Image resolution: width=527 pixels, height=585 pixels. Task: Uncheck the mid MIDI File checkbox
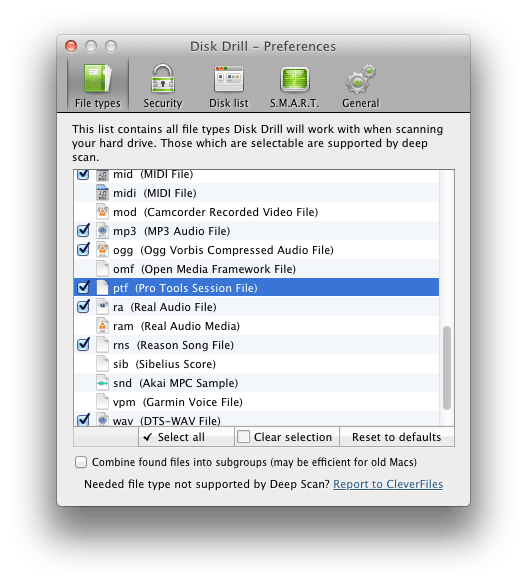pyautogui.click(x=83, y=174)
